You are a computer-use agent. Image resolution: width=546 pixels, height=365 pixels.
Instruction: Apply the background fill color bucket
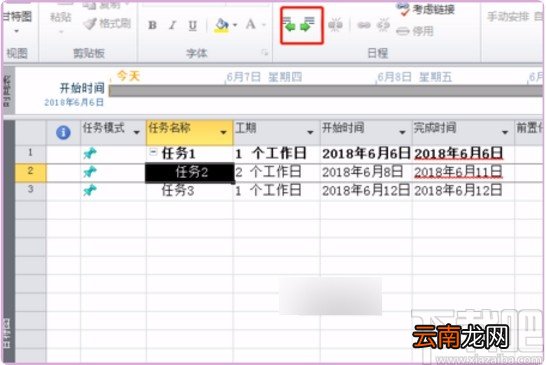[222, 25]
